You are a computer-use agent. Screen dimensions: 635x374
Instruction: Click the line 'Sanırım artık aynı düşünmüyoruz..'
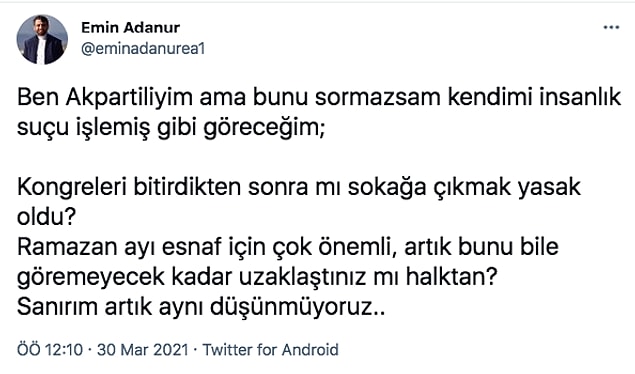click(201, 307)
